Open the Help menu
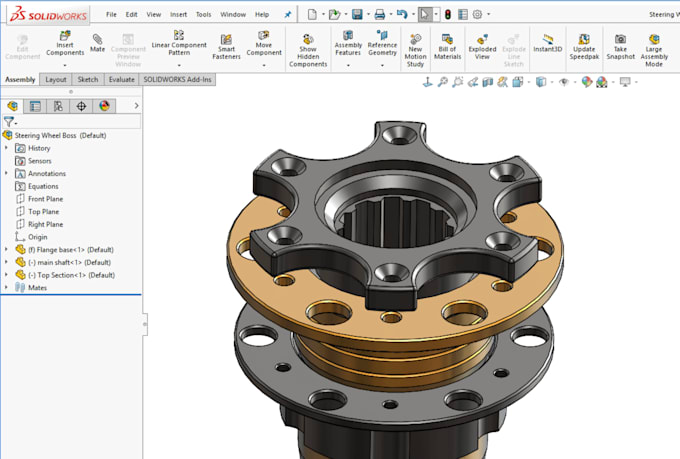The height and width of the screenshot is (459, 680). (262, 14)
